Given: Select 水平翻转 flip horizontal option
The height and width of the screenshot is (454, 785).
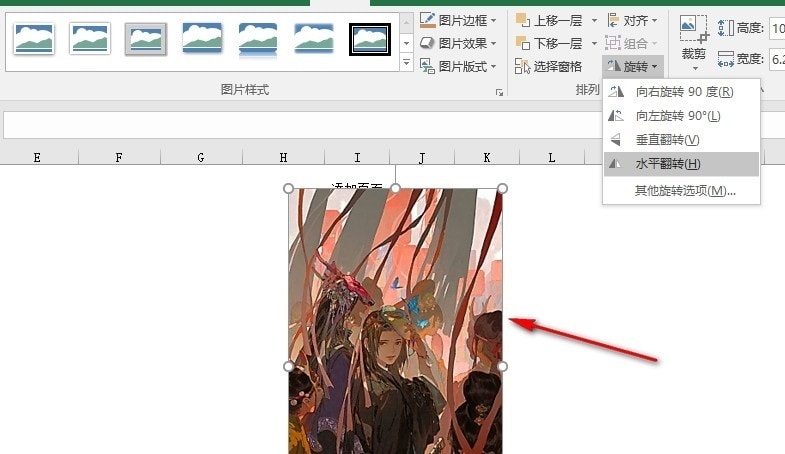Looking at the screenshot, I should pos(681,164).
